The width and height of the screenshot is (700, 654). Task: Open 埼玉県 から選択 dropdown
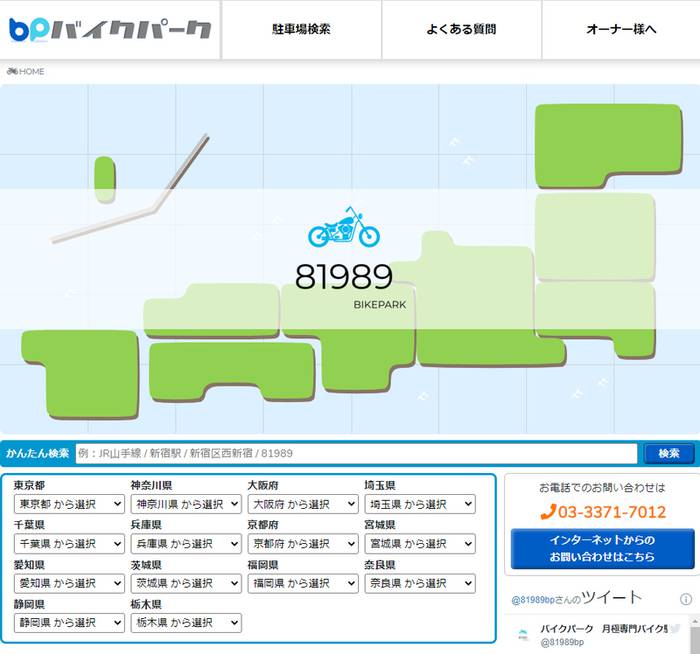[420, 504]
